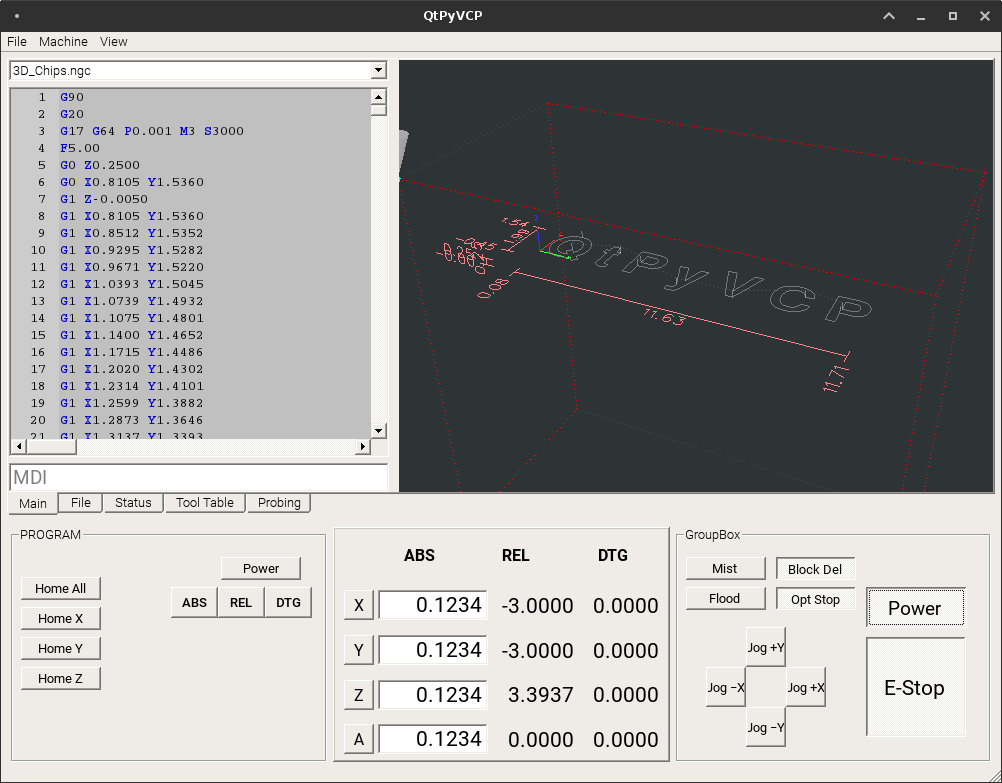This screenshot has height=783, width=1002.
Task: Click the X axis button
Action: 358,605
